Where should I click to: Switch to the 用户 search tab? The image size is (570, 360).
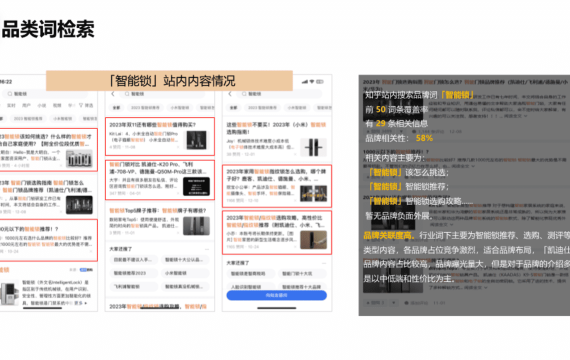pos(26,105)
